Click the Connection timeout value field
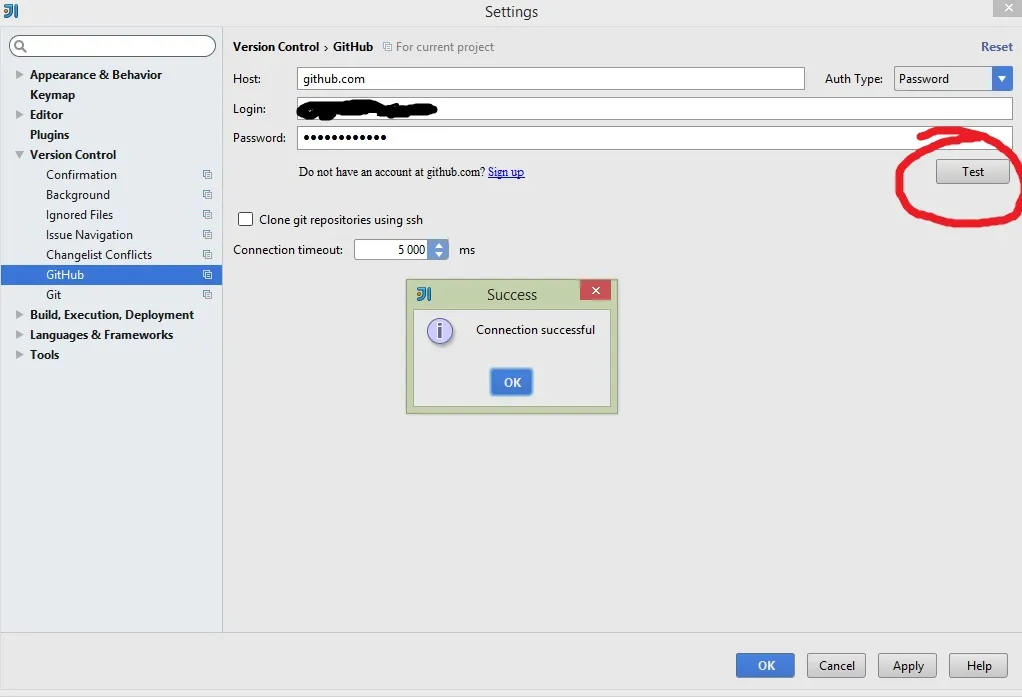The image size is (1022, 697). coord(391,249)
